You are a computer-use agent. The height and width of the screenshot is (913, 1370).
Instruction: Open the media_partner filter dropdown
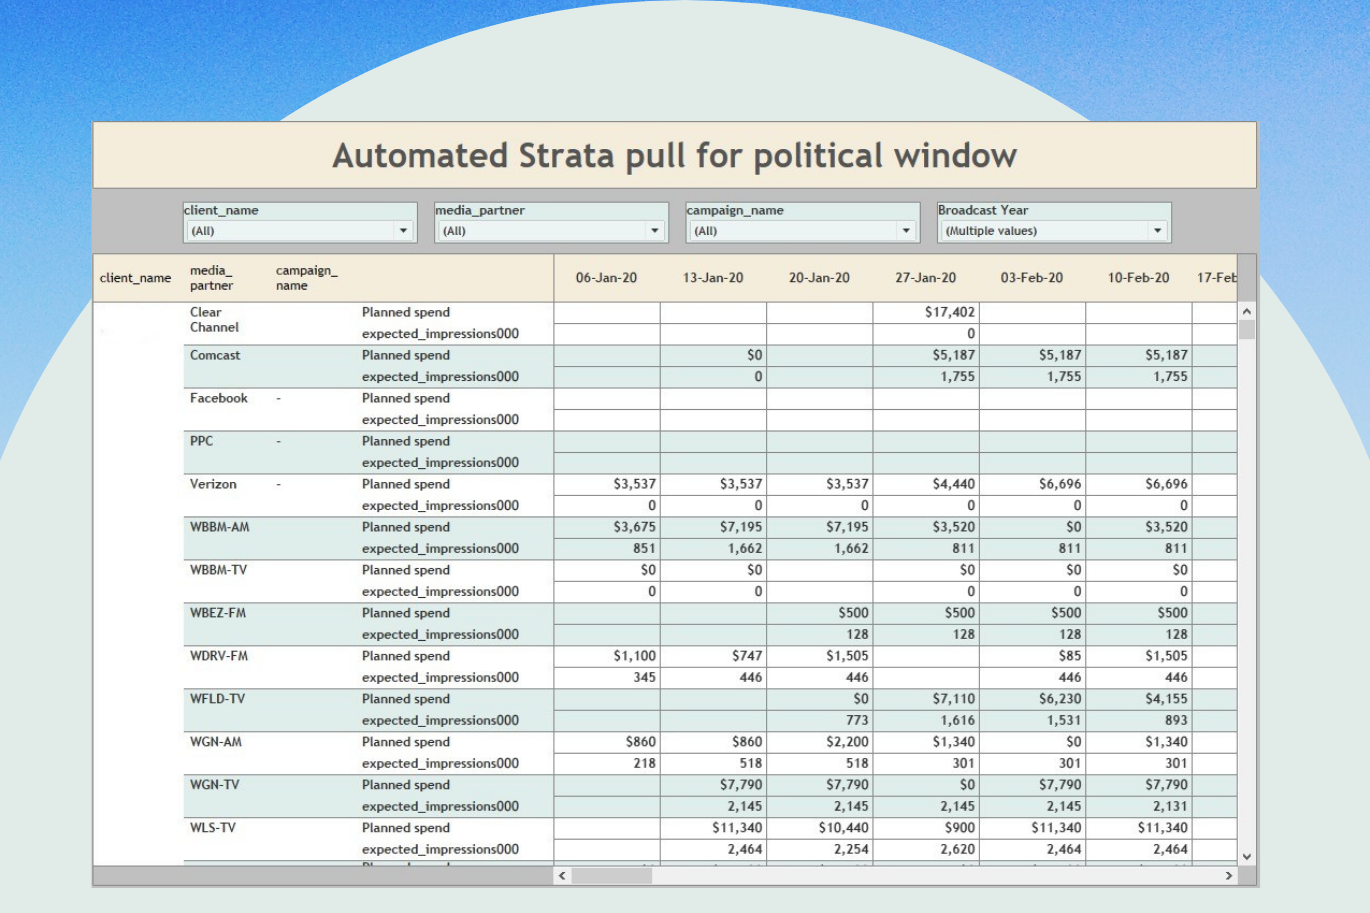click(551, 231)
